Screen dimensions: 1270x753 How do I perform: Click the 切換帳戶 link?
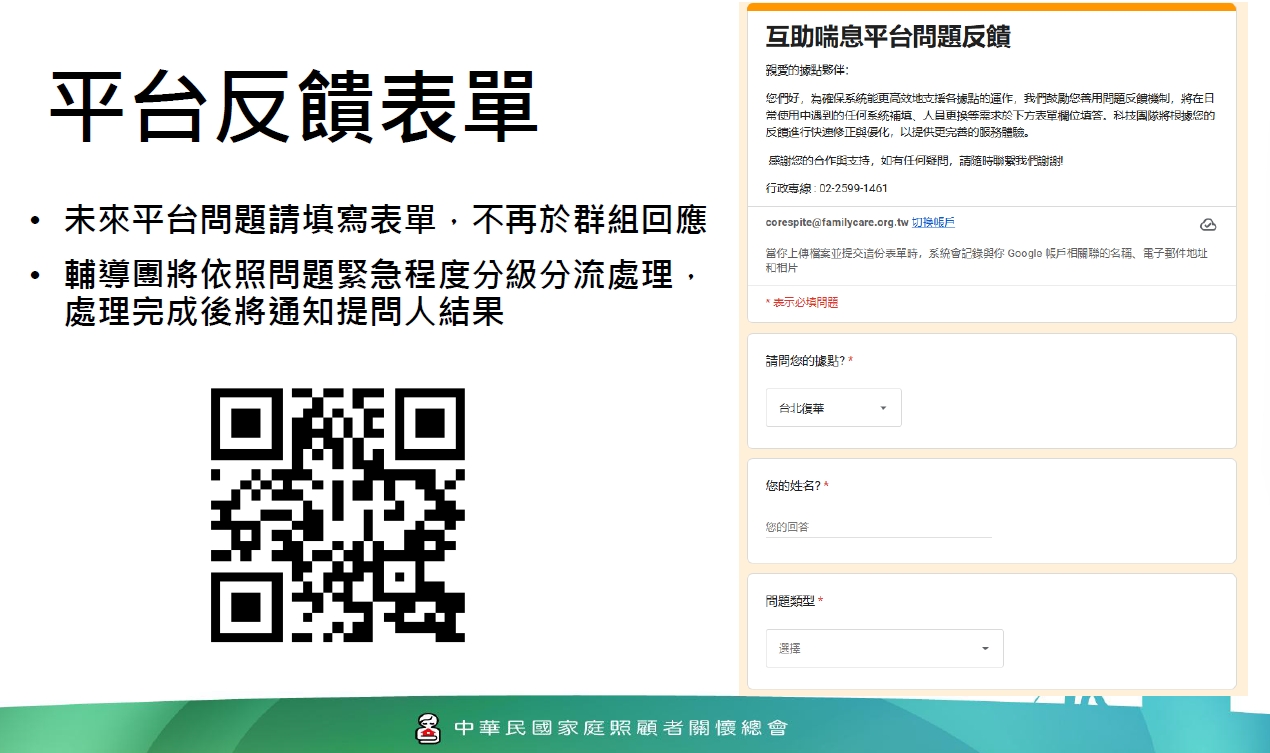[933, 222]
